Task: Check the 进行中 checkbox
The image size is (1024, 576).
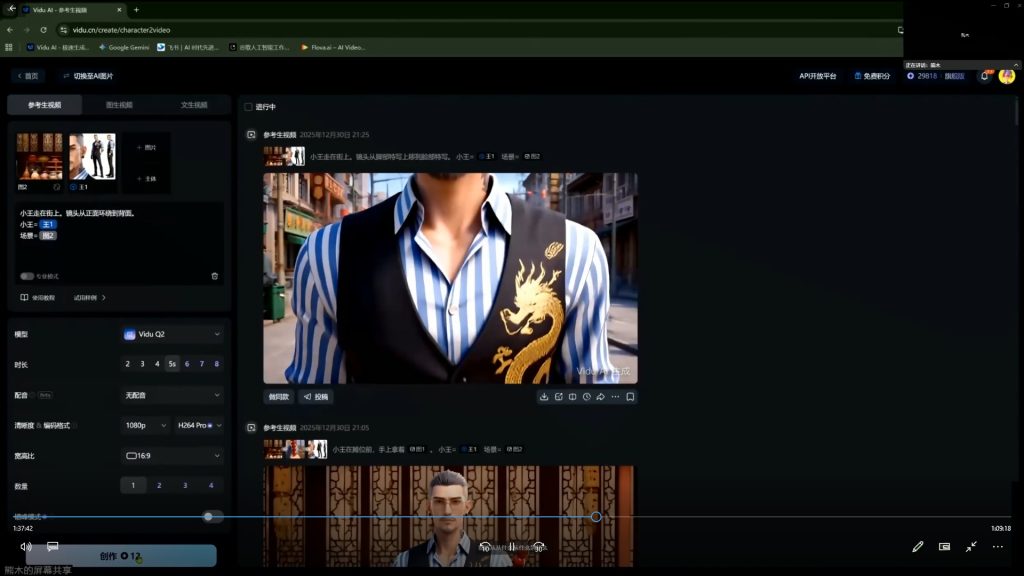Action: pos(249,107)
